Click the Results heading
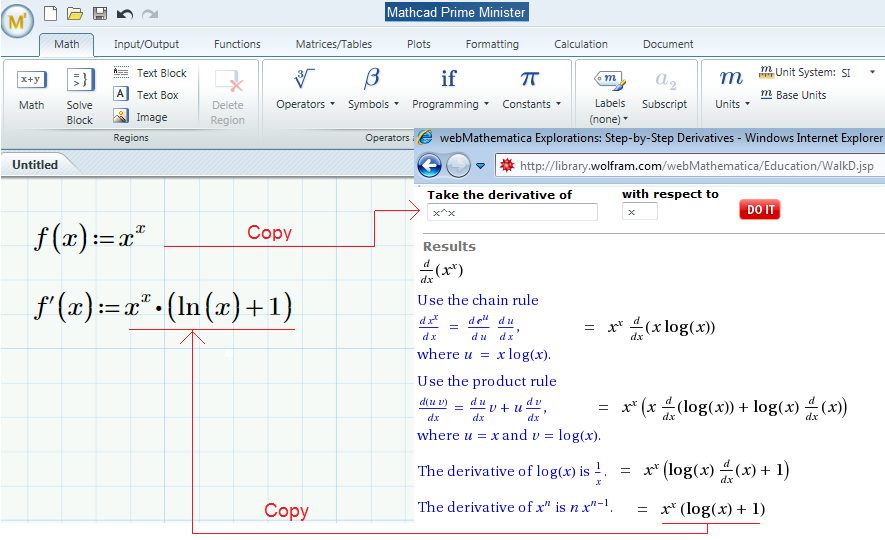The image size is (885, 540). tap(449, 247)
